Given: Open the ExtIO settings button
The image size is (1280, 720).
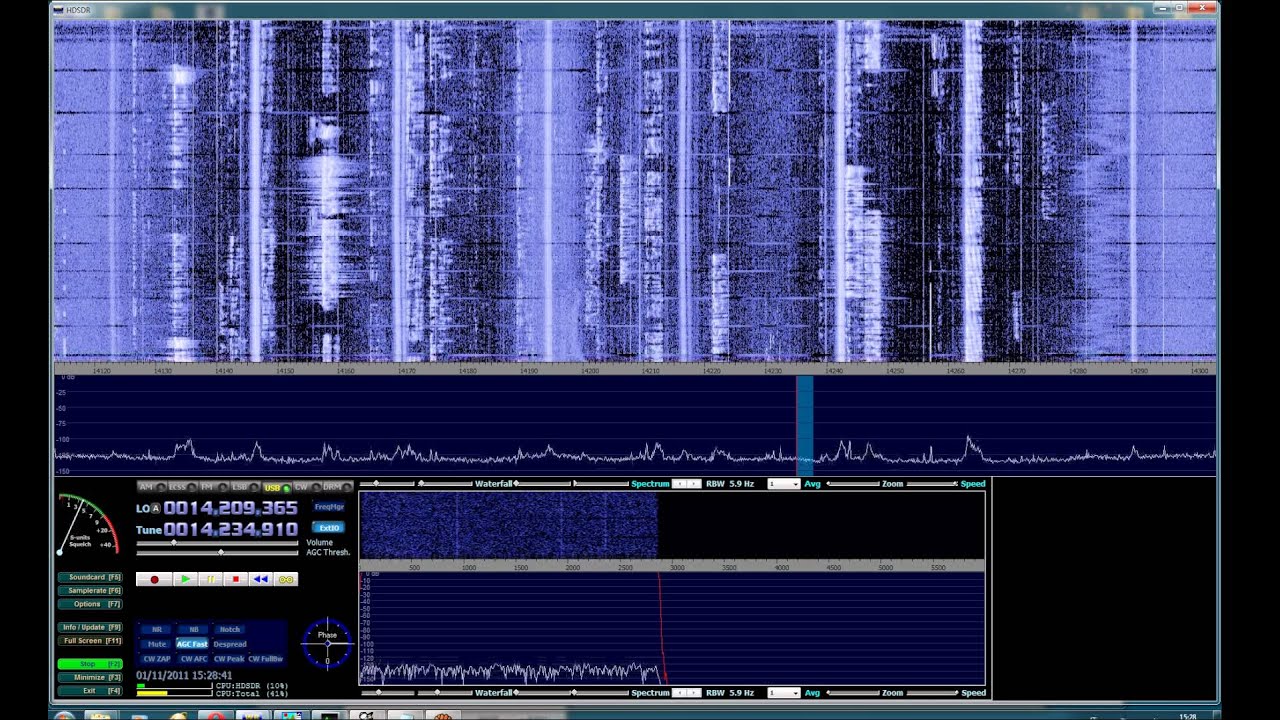Looking at the screenshot, I should [329, 527].
